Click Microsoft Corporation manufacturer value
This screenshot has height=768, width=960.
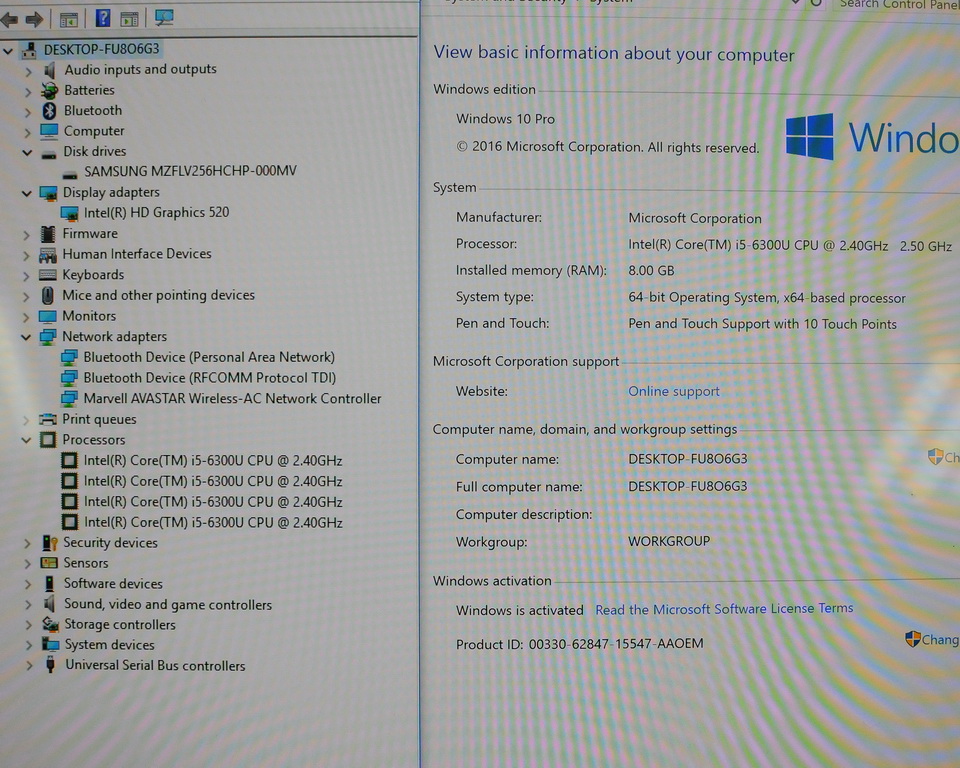695,219
